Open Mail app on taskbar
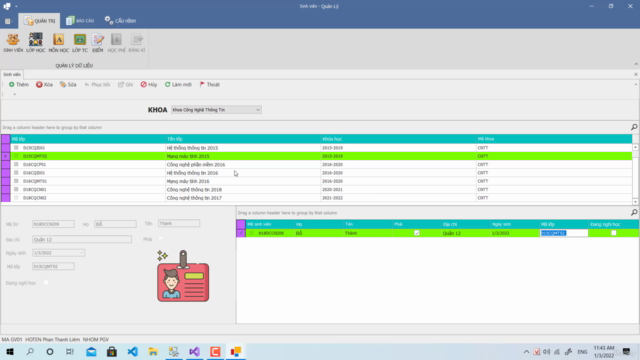Screen dimensions: 640x360 [91, 351]
